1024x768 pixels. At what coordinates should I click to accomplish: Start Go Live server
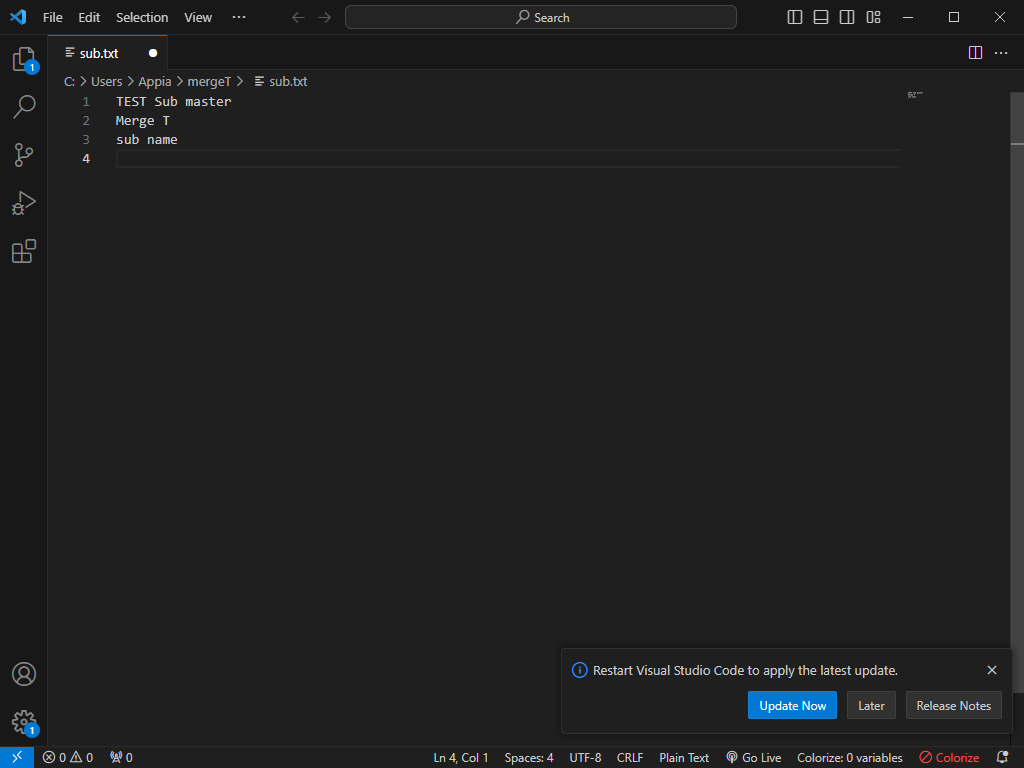754,758
